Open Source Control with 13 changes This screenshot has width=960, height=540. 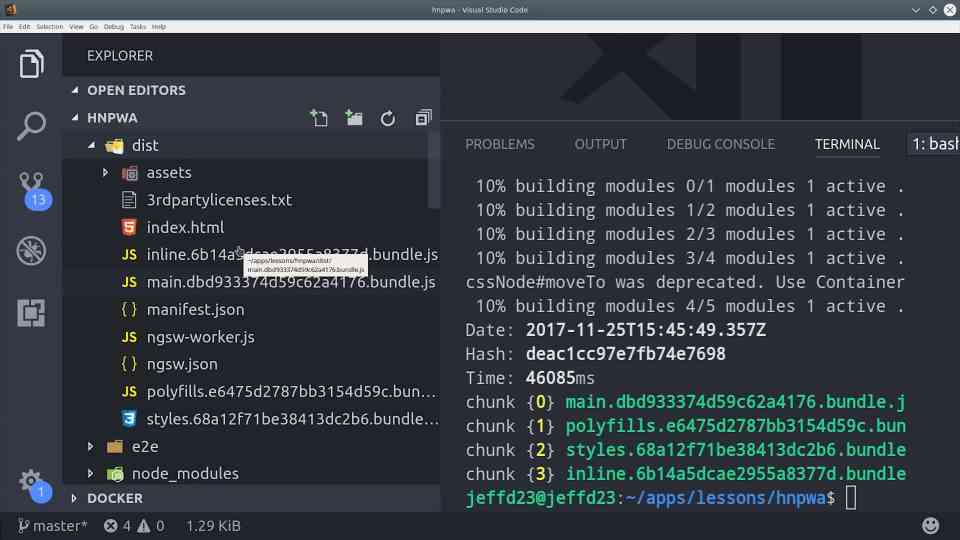(x=31, y=187)
